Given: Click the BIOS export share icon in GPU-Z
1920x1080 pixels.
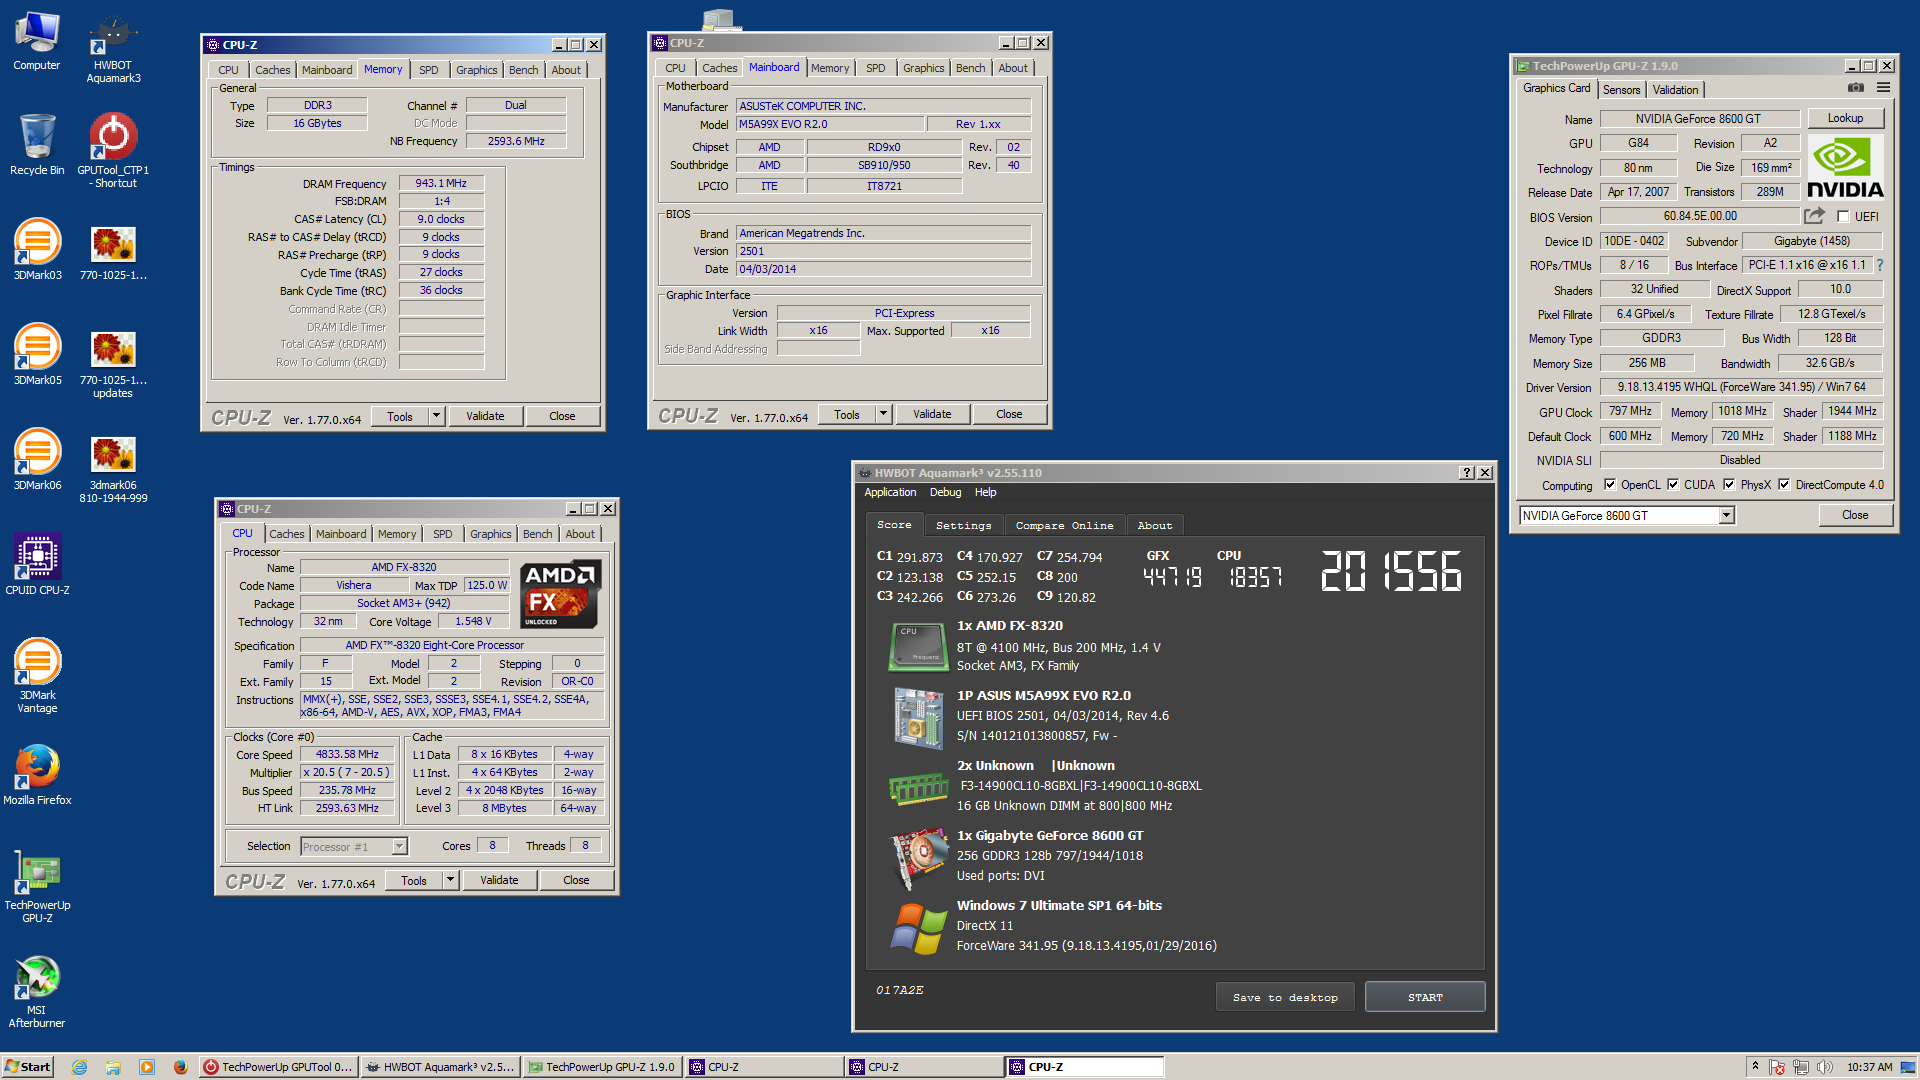Looking at the screenshot, I should click(x=1814, y=216).
